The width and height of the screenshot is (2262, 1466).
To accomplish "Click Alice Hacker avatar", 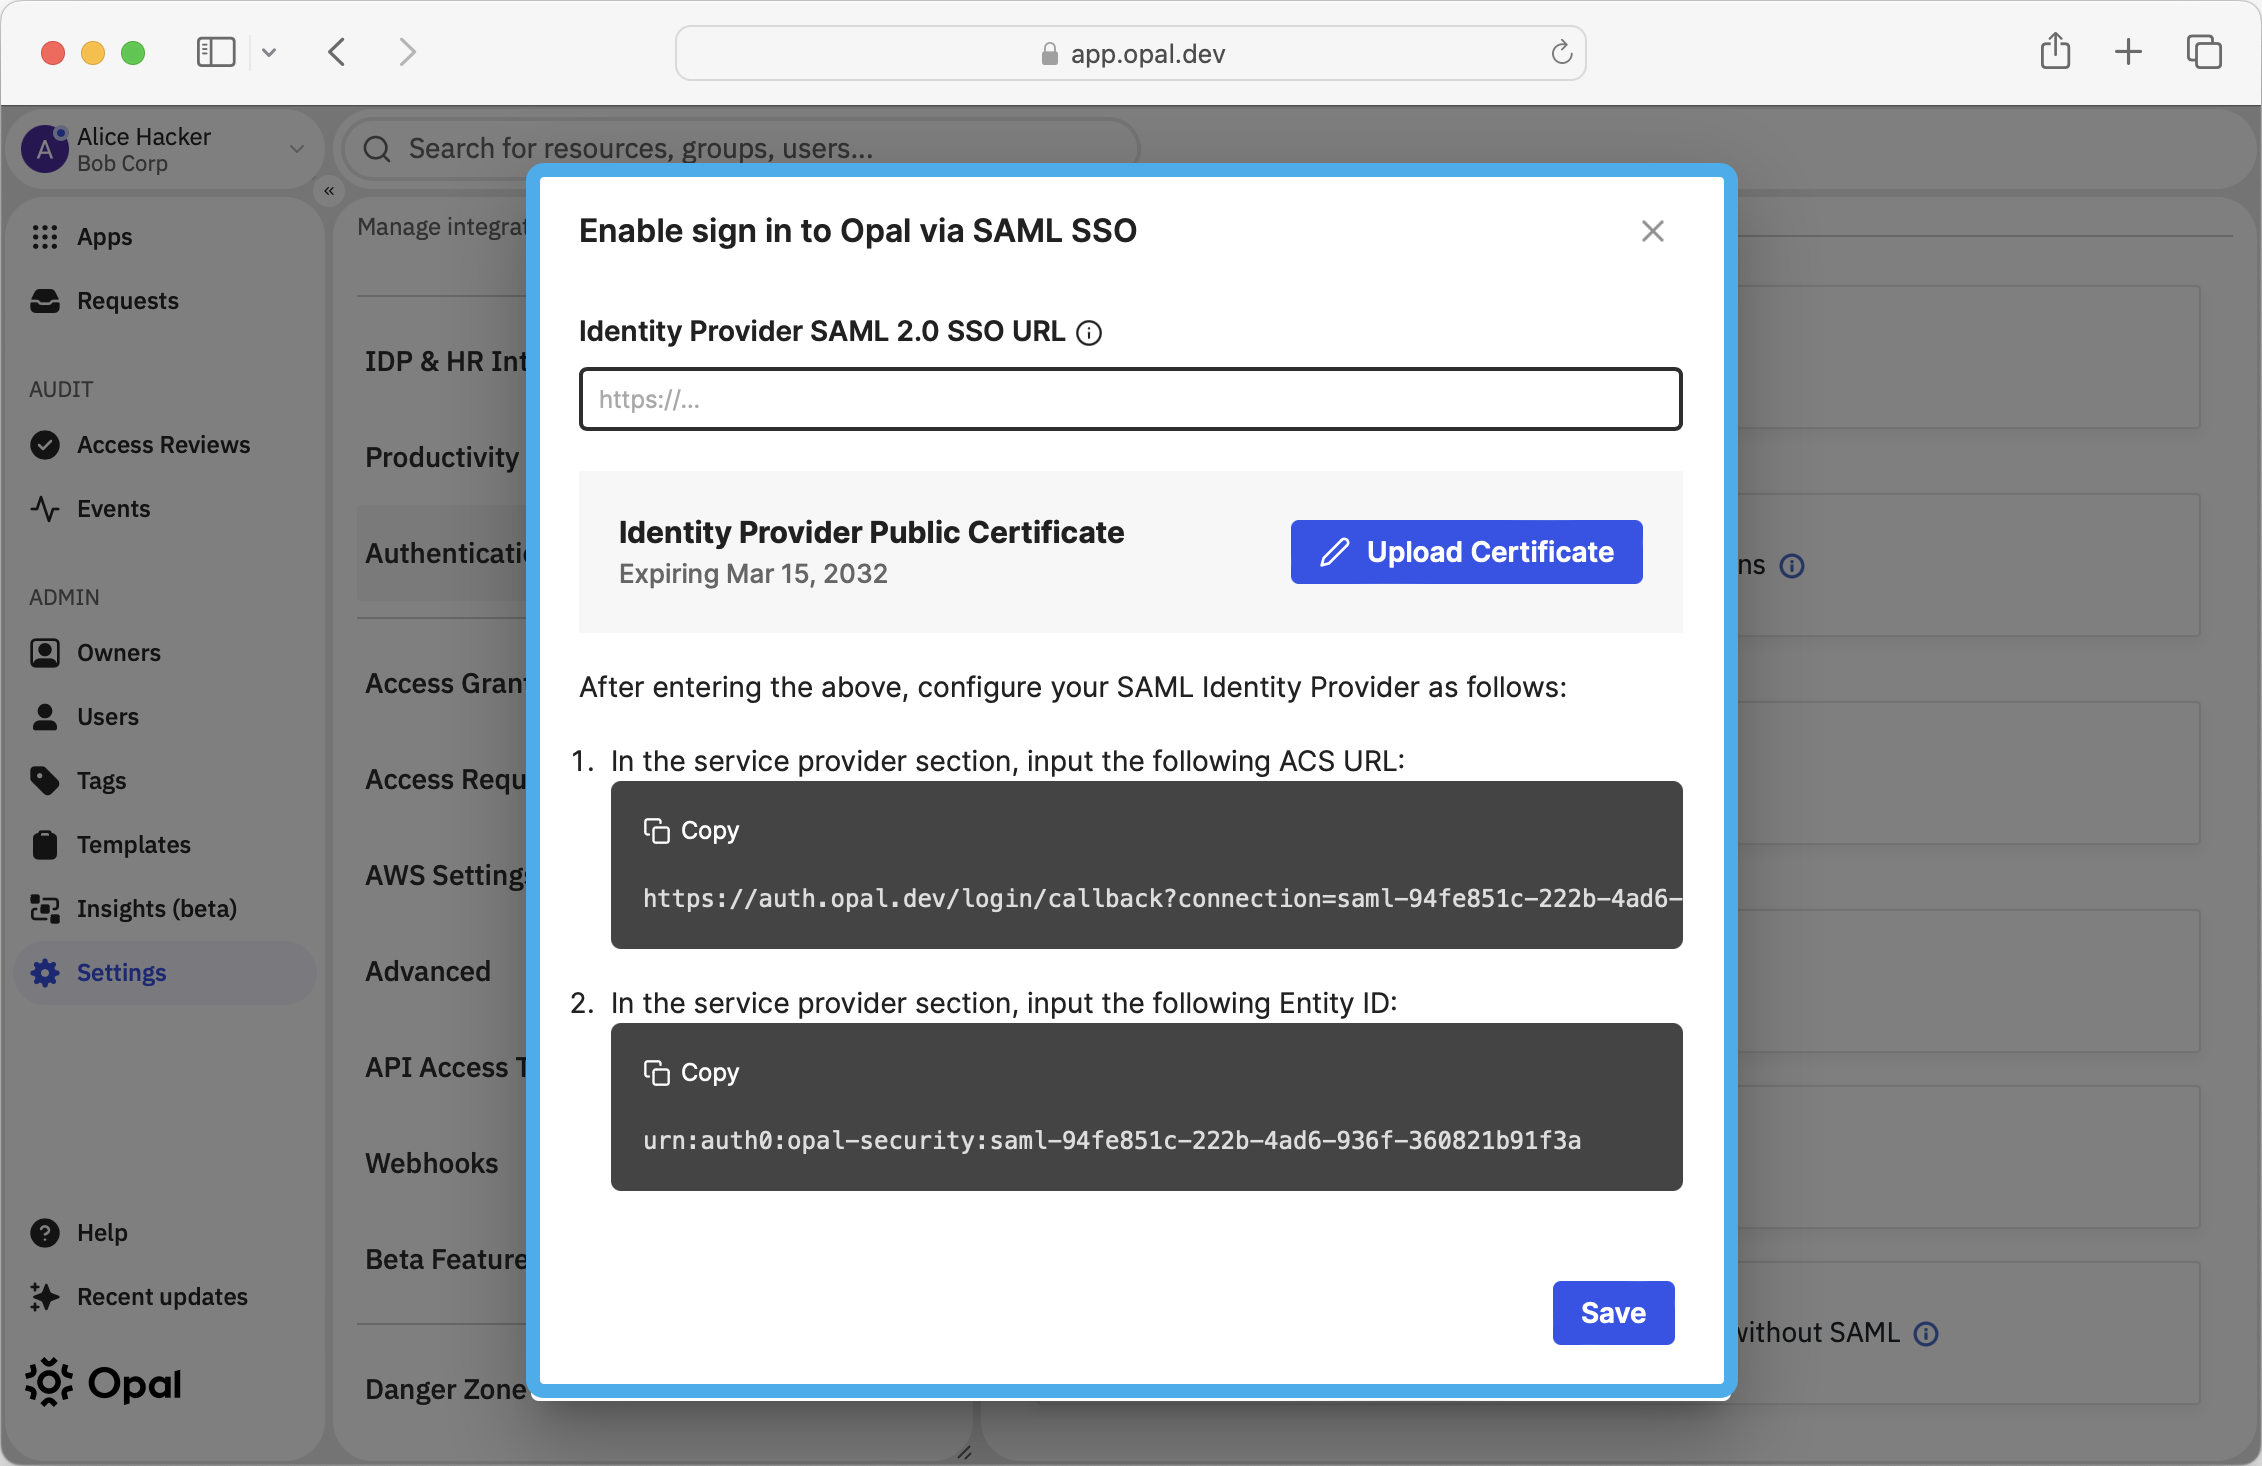I will 45,149.
